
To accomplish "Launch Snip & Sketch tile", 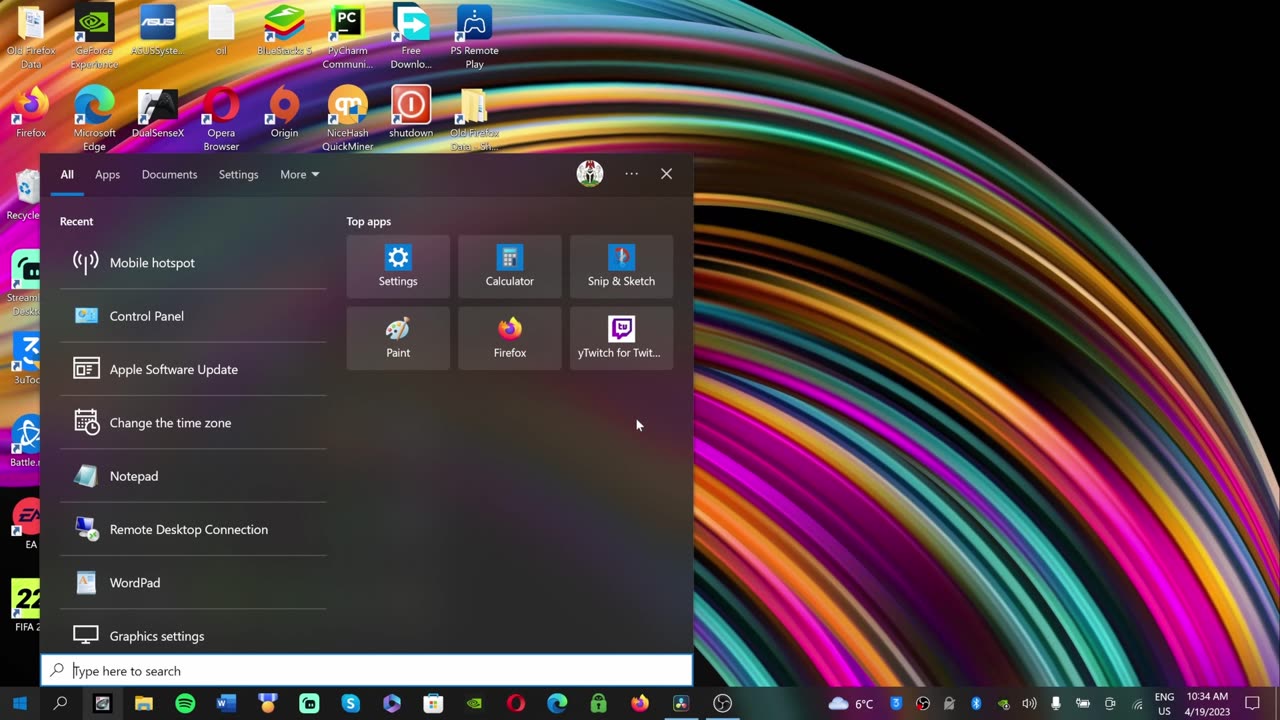I will (621, 266).
